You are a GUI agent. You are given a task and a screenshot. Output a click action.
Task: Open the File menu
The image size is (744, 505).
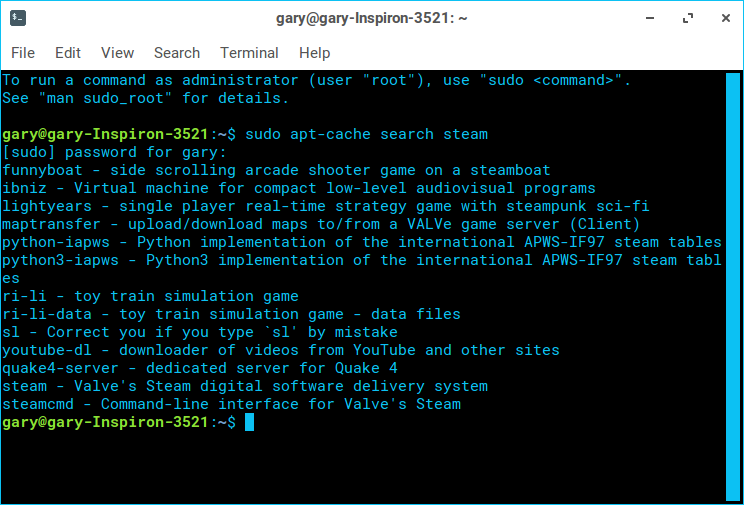(23, 53)
